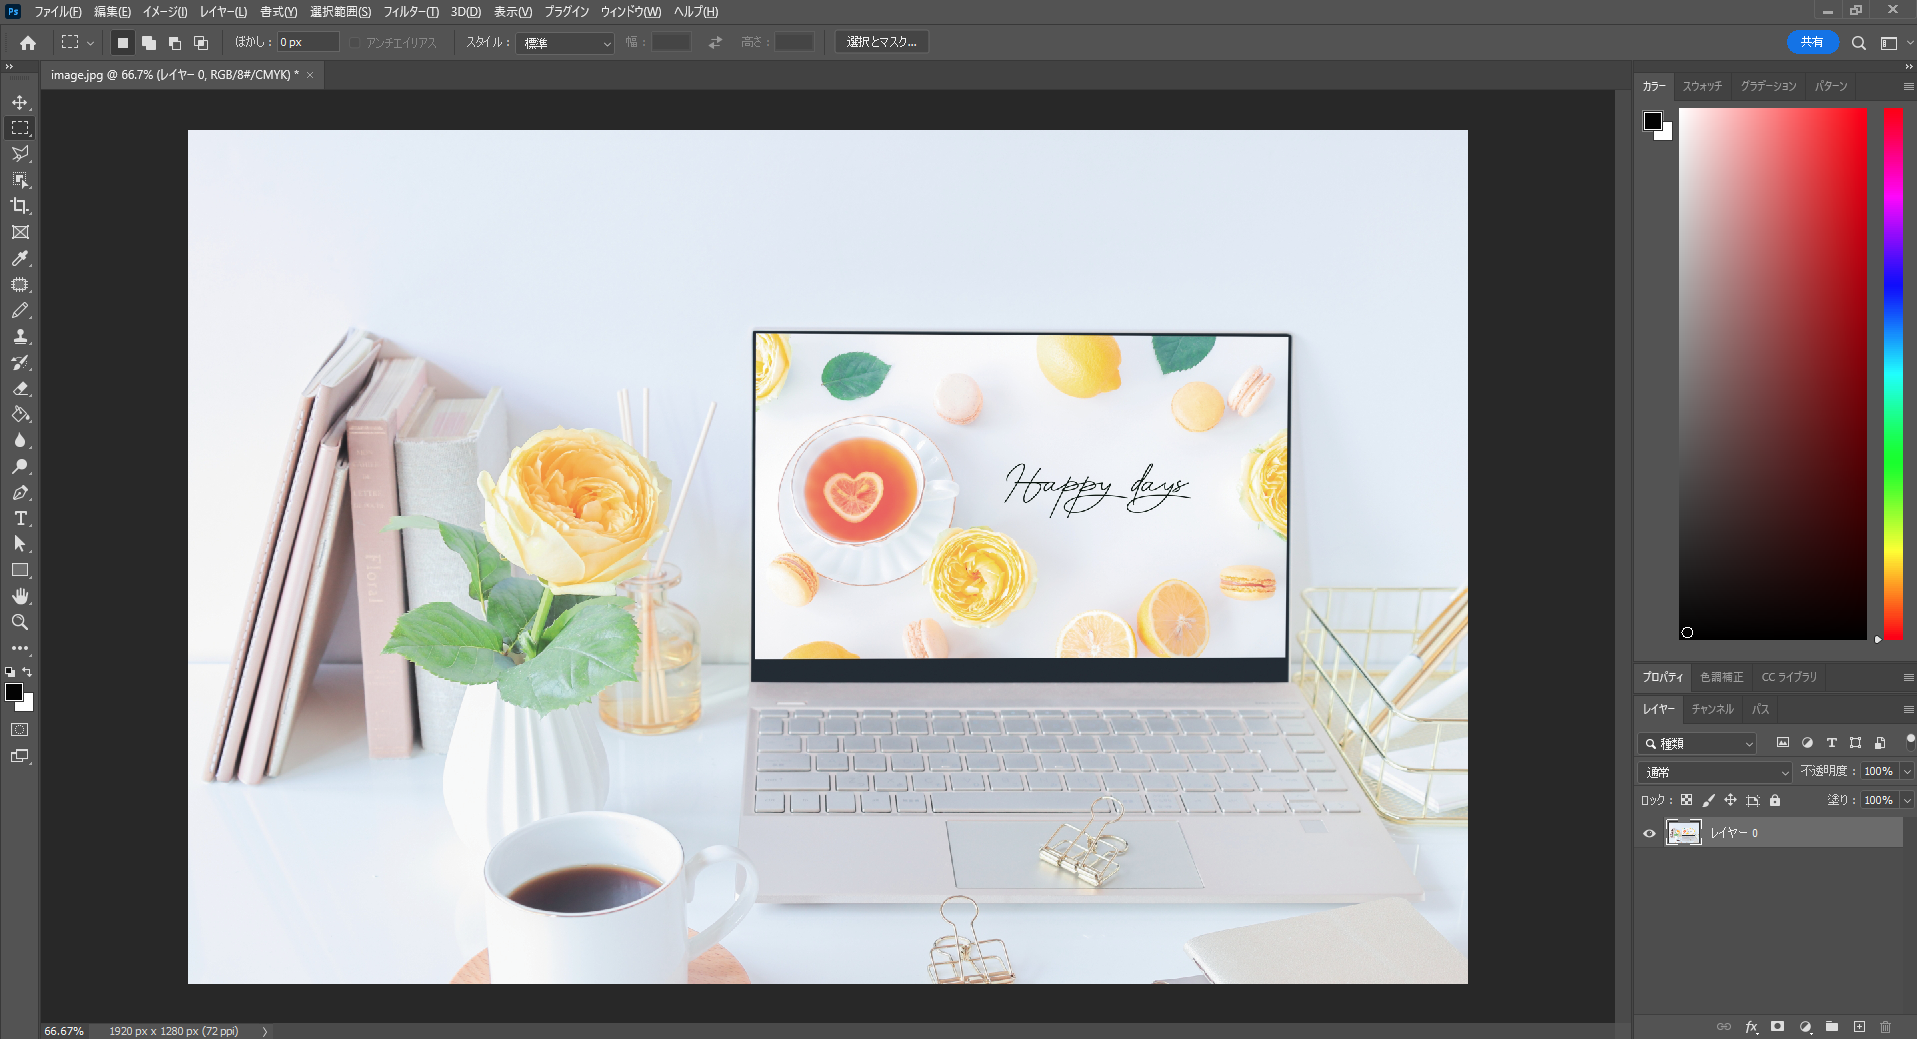Image resolution: width=1917 pixels, height=1039 pixels.
Task: Select the Eyedropper tool
Action: coord(20,258)
